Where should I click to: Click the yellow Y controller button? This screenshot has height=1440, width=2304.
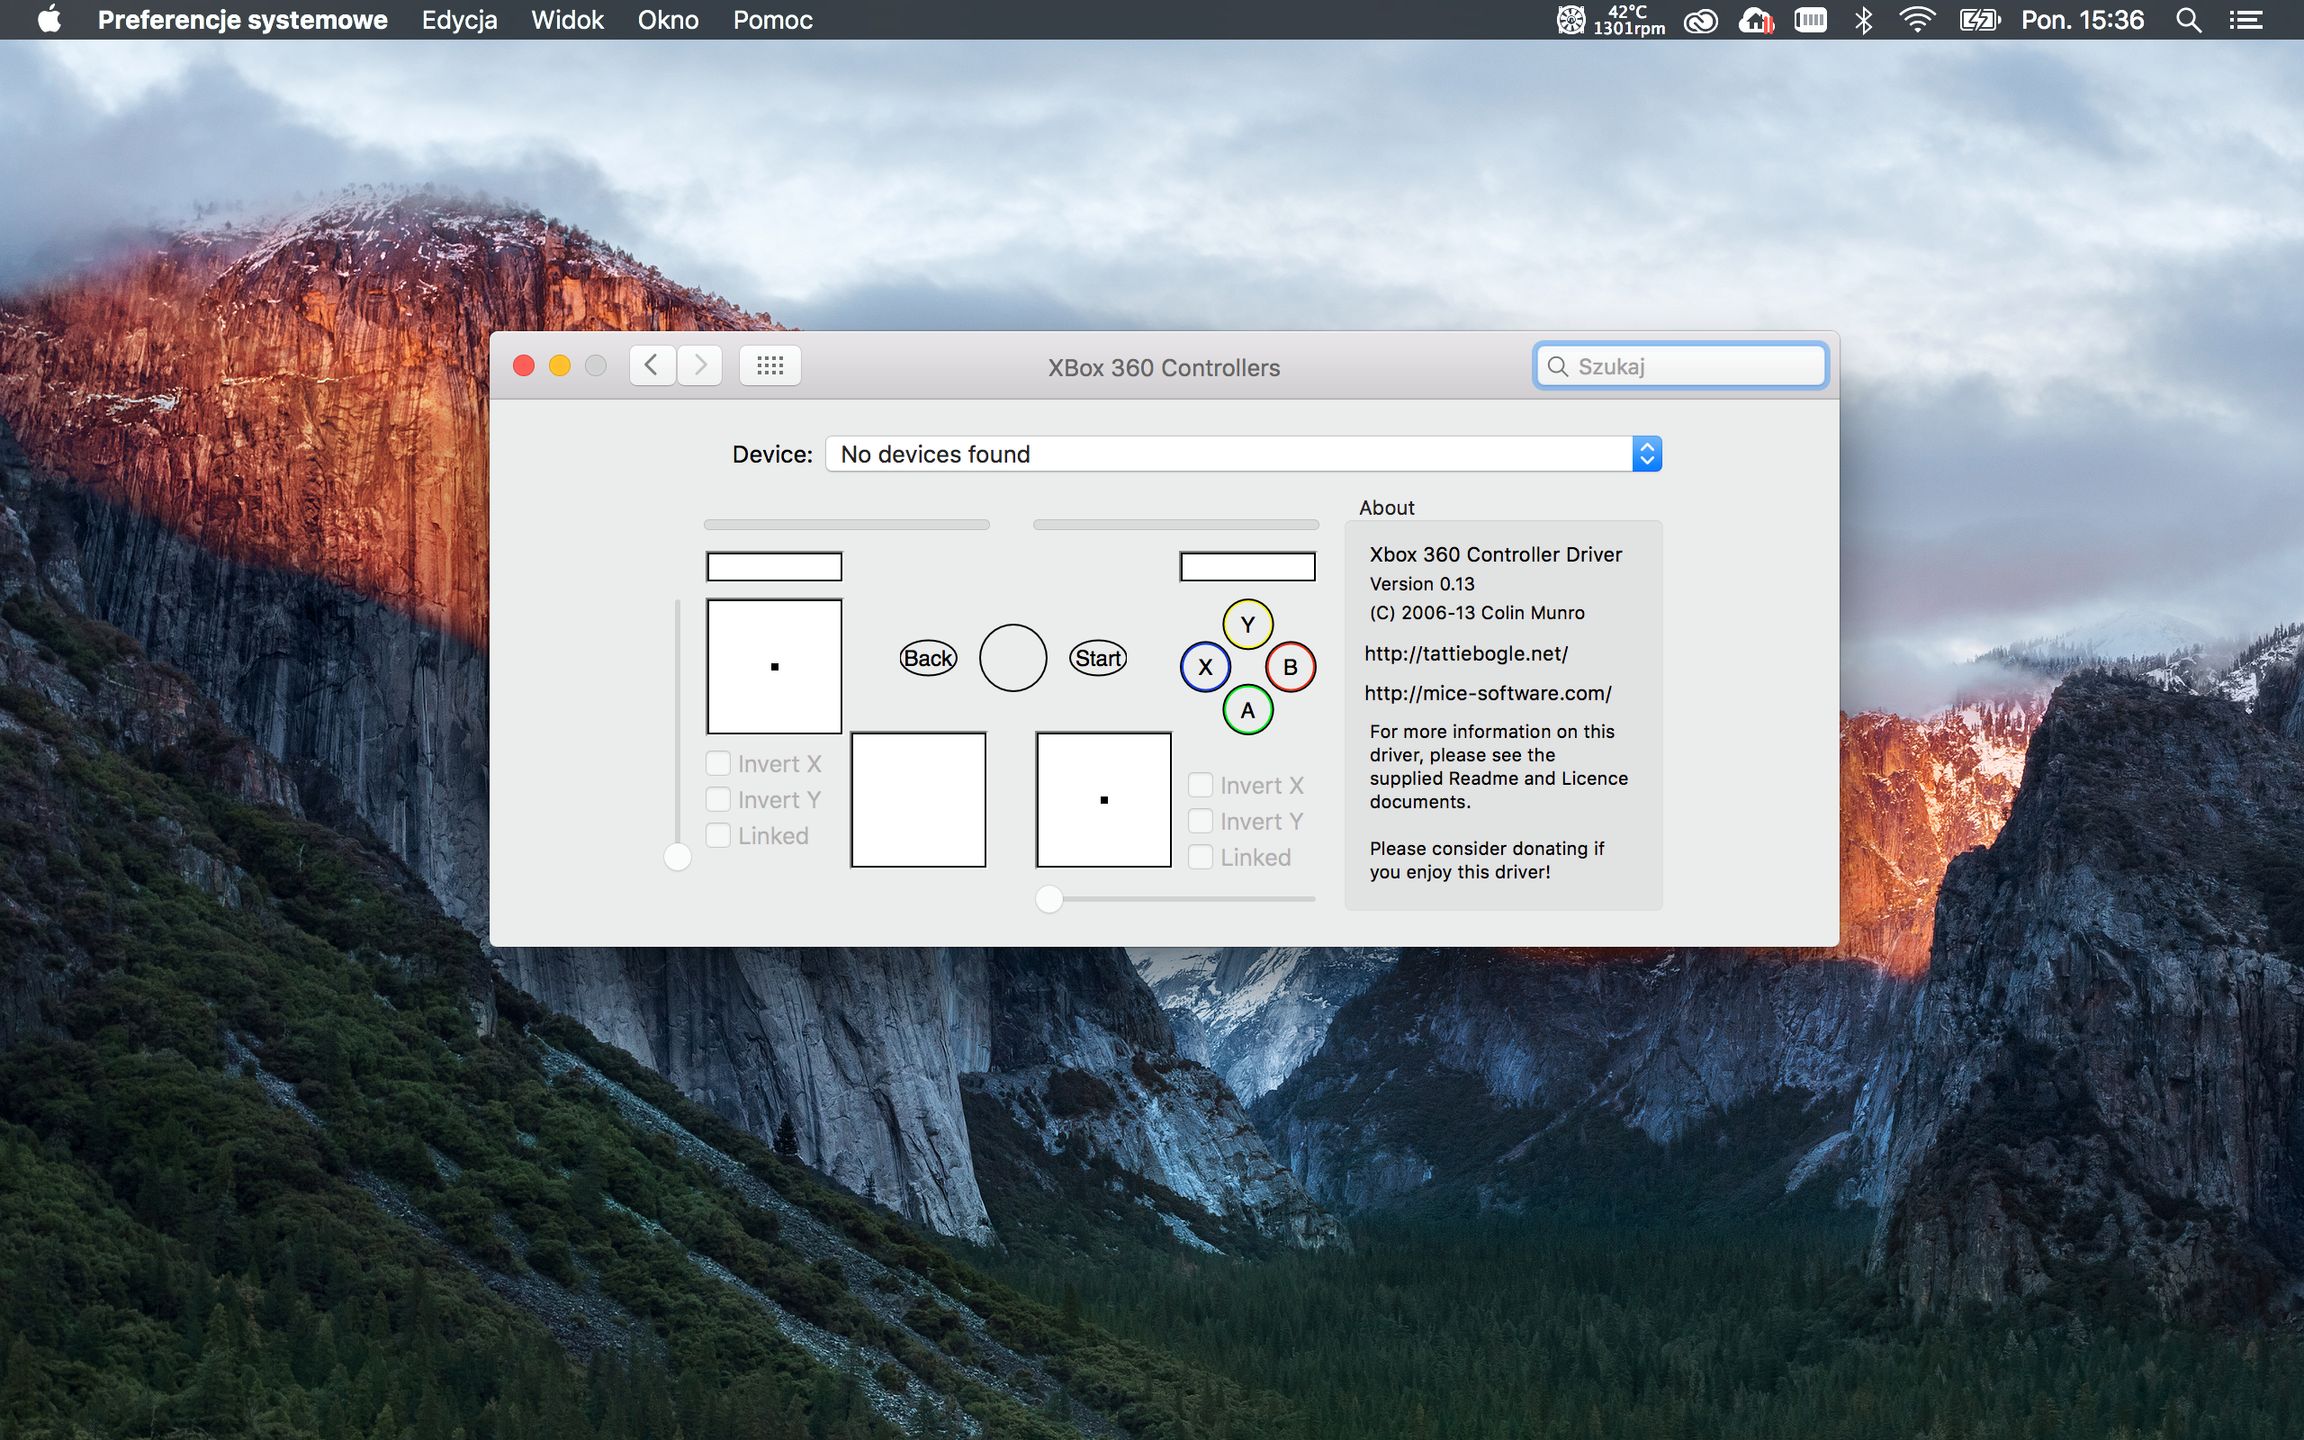click(1247, 624)
